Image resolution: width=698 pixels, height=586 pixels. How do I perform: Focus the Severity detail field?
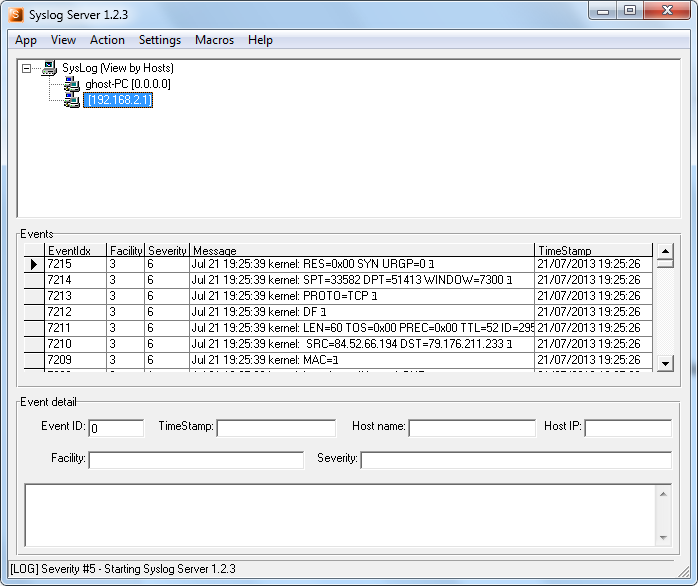516,460
